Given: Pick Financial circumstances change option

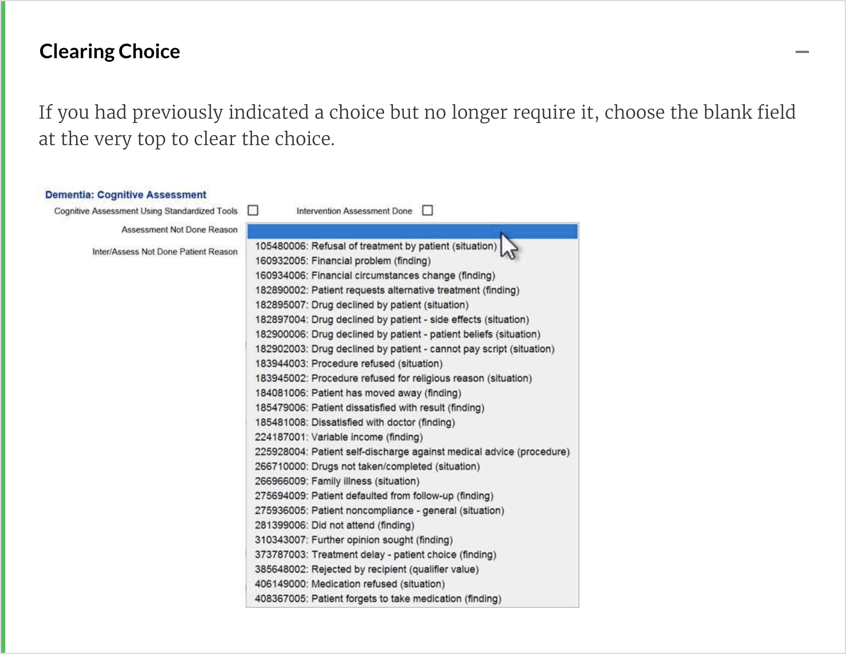Looking at the screenshot, I should click(x=374, y=275).
